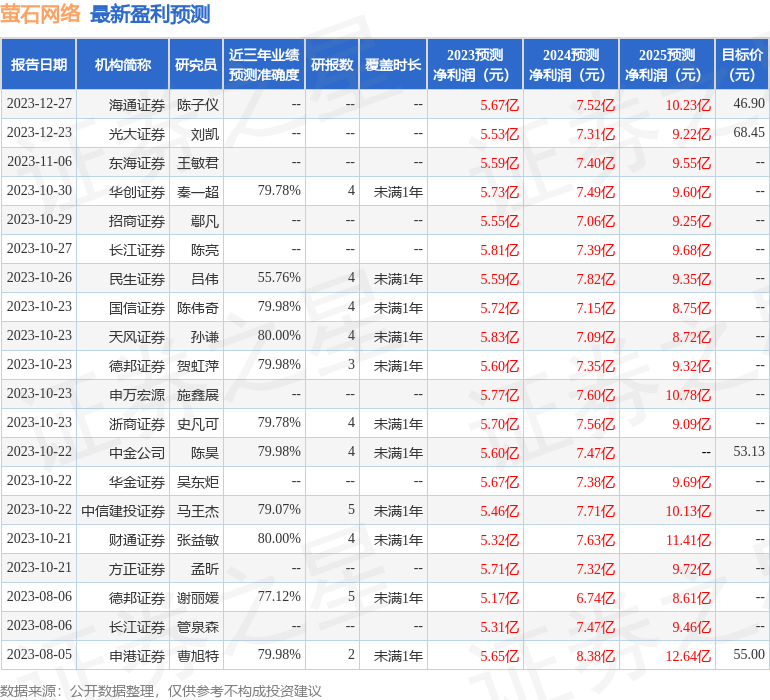Click researcher name 谢丽媛
This screenshot has width=770, height=700.
pos(198,597)
